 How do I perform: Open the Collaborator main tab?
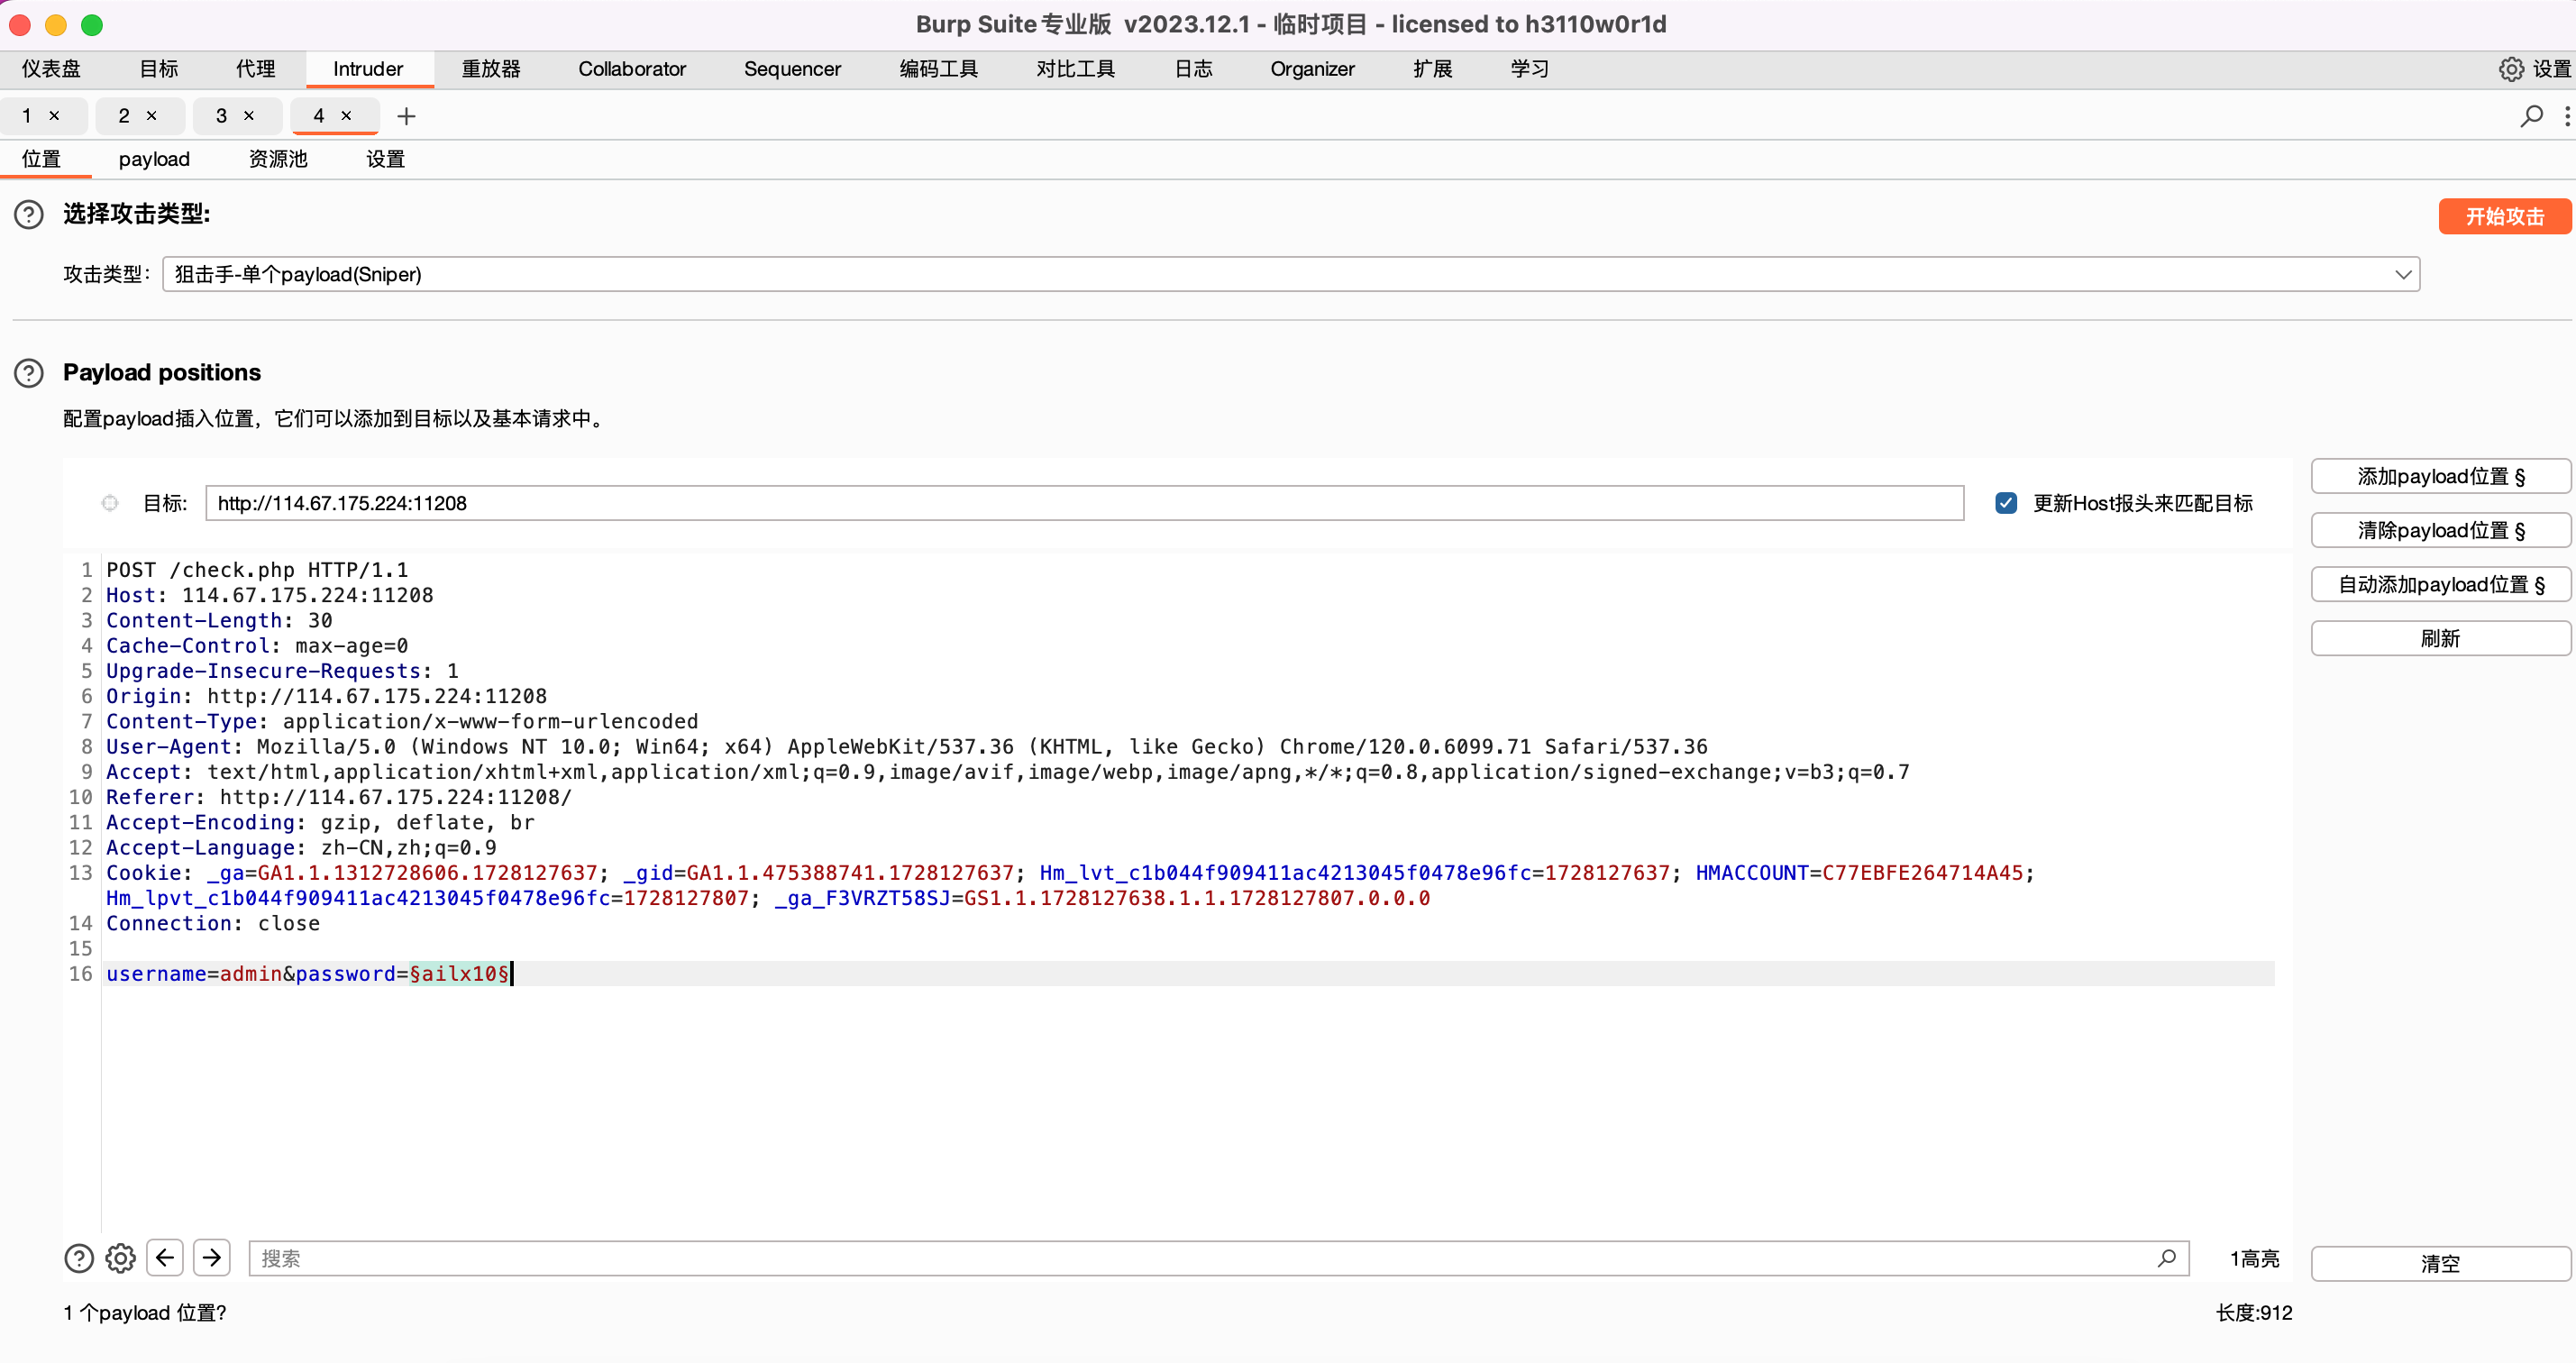(x=632, y=69)
